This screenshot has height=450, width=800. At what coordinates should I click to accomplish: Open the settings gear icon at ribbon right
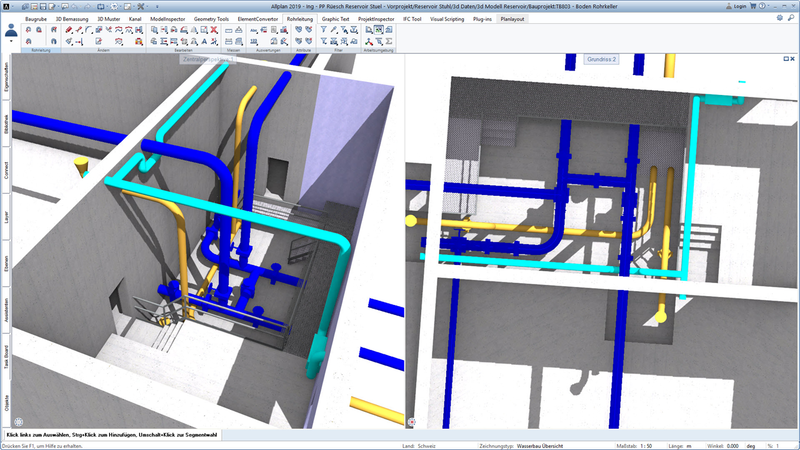779,18
